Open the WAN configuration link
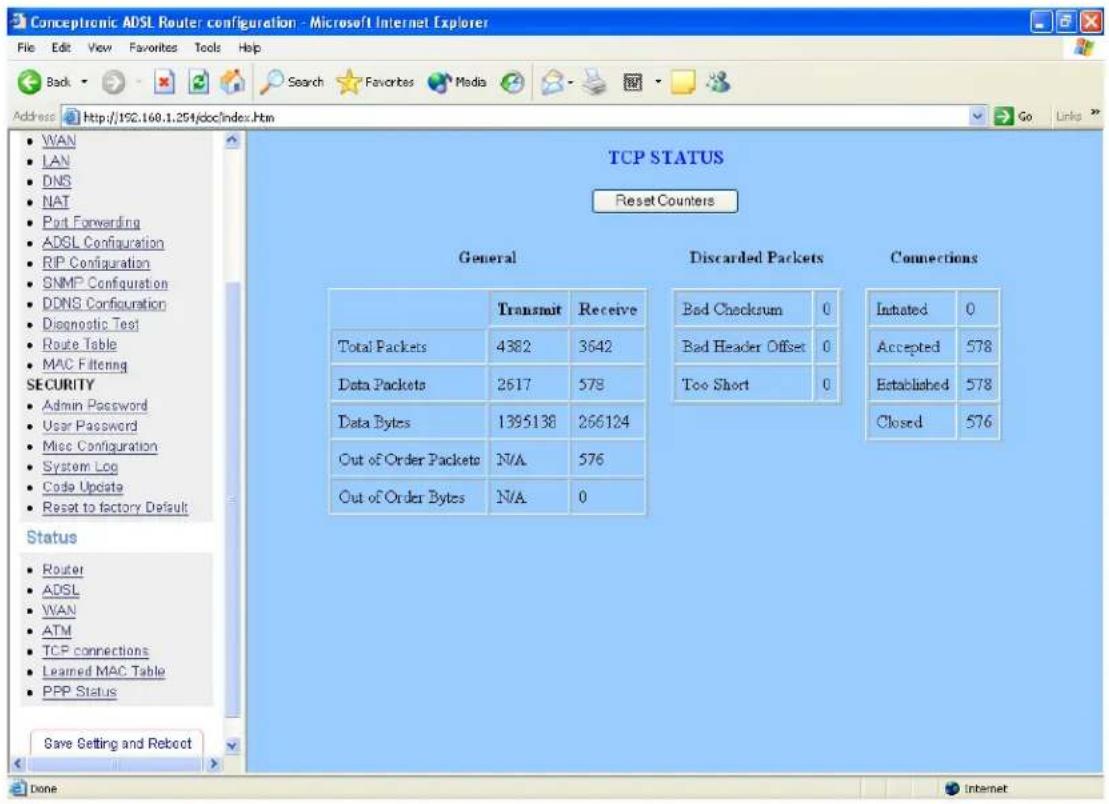This screenshot has width=1109, height=804. tap(59, 141)
